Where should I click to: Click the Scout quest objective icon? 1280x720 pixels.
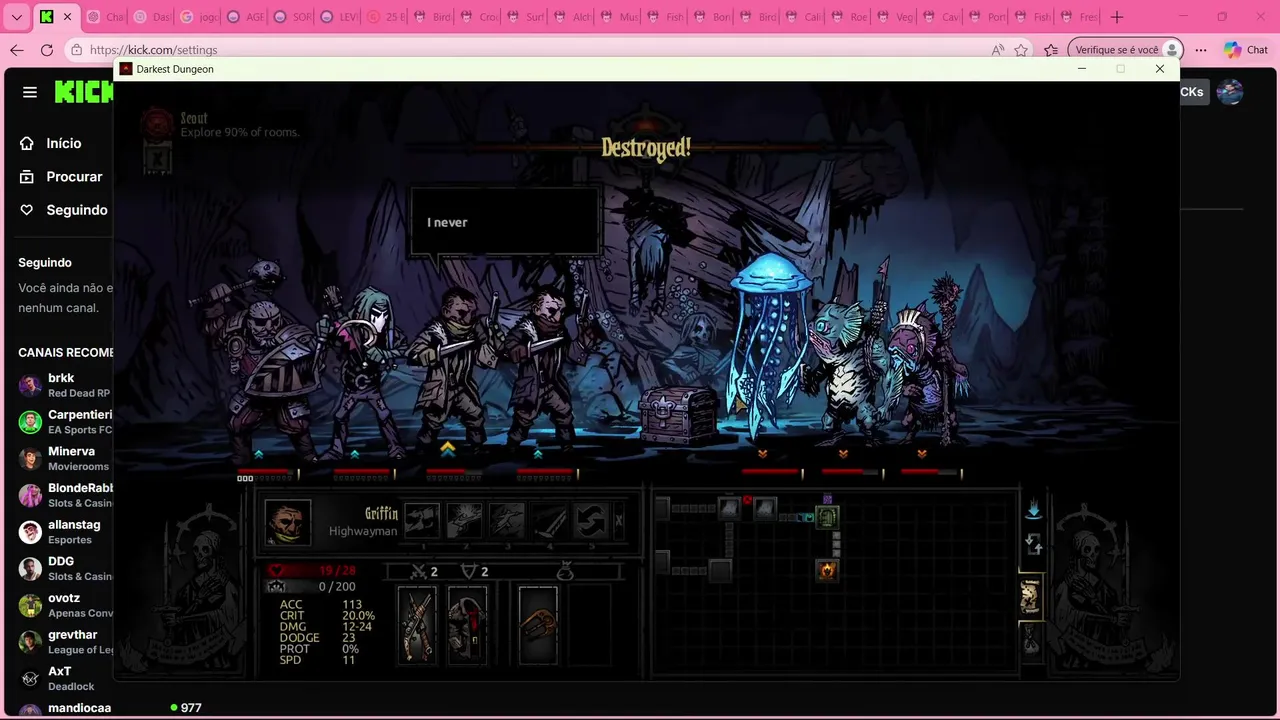click(x=157, y=124)
